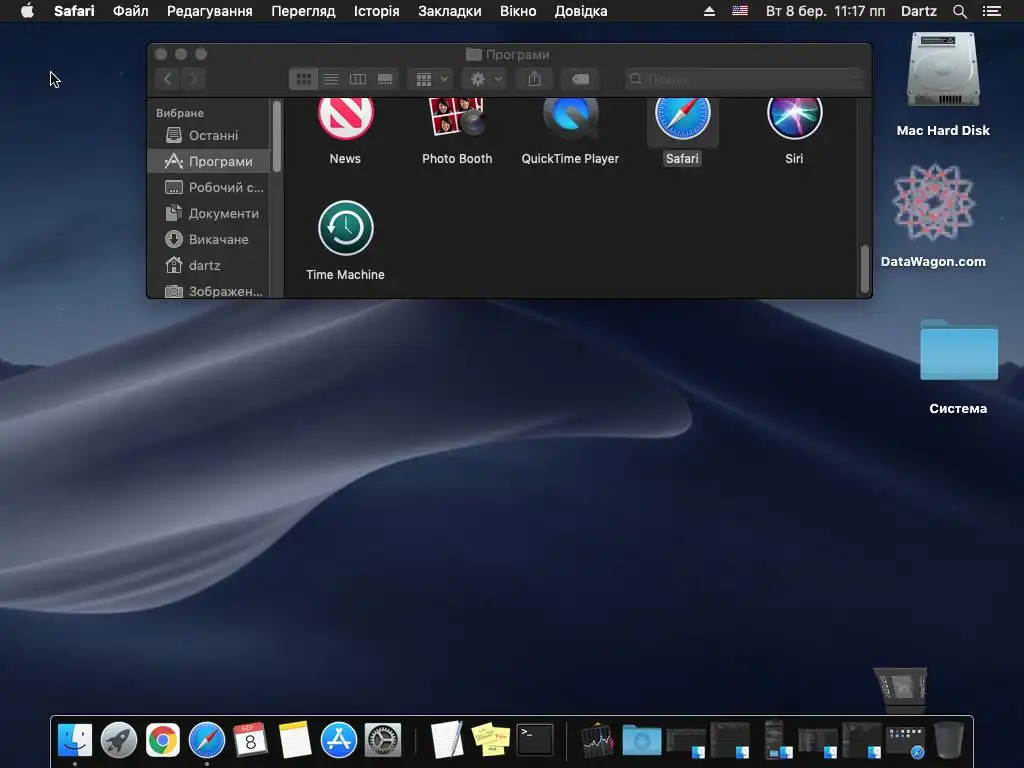This screenshot has width=1024, height=768.
Task: Open the item grouping dropdown in the Finder toolbar
Action: 430,79
